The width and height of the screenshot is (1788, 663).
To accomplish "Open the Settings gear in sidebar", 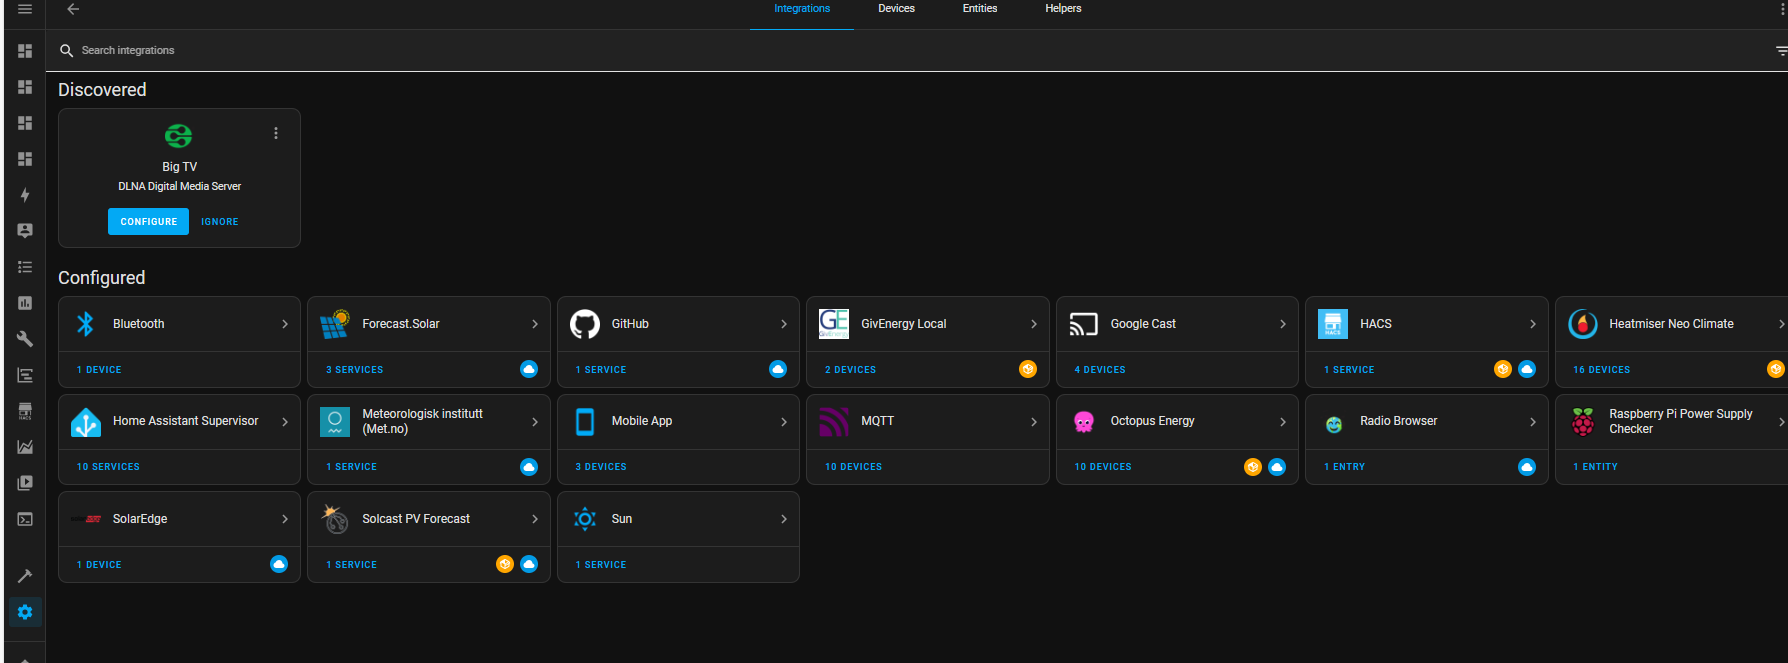I will (25, 612).
